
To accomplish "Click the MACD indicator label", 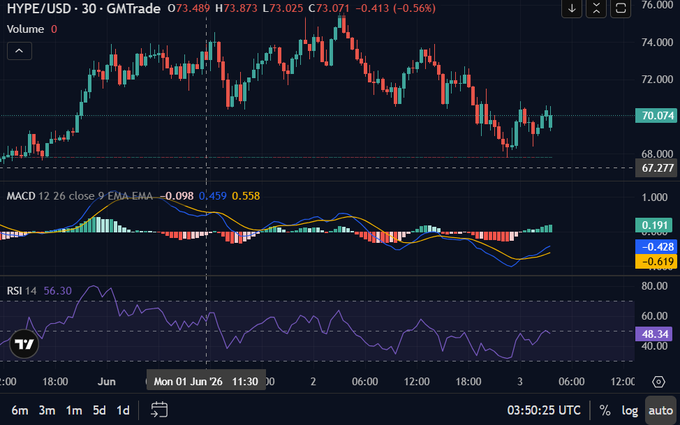I will [21, 196].
